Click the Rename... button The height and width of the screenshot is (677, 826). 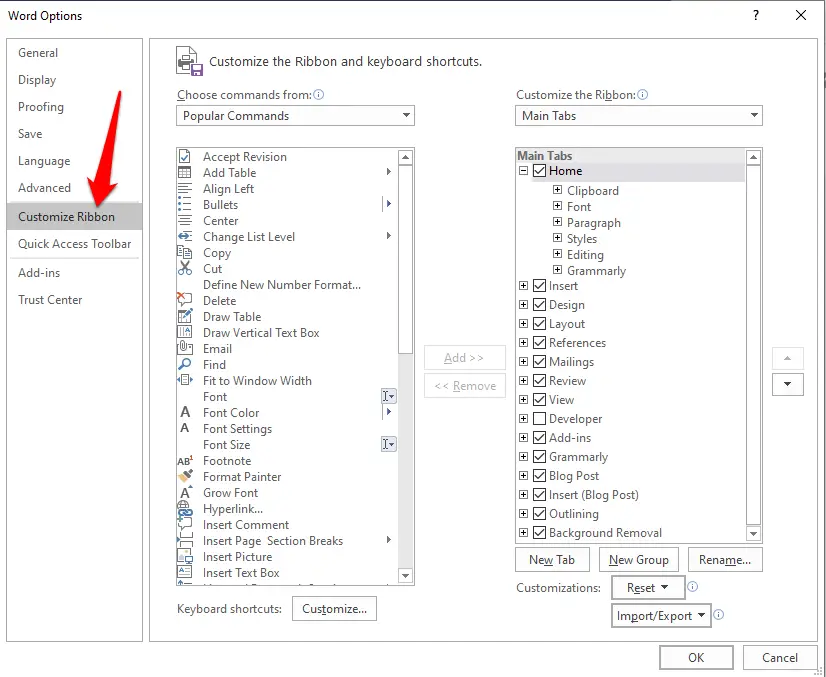tap(725, 560)
